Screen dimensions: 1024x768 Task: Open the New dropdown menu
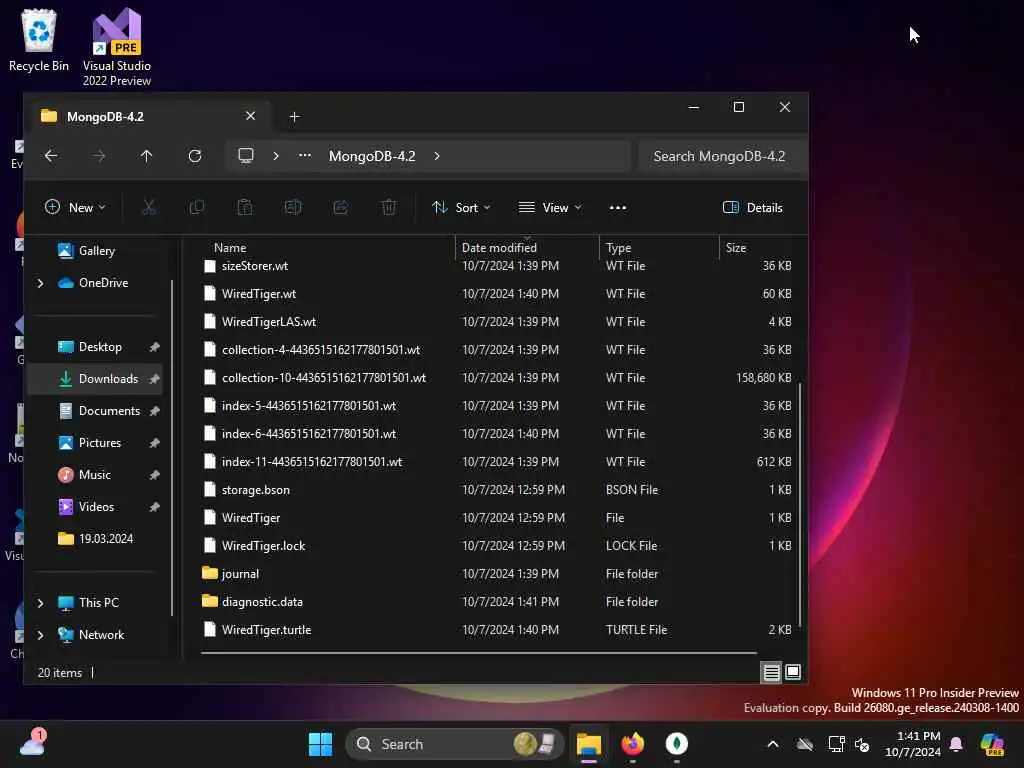click(75, 208)
